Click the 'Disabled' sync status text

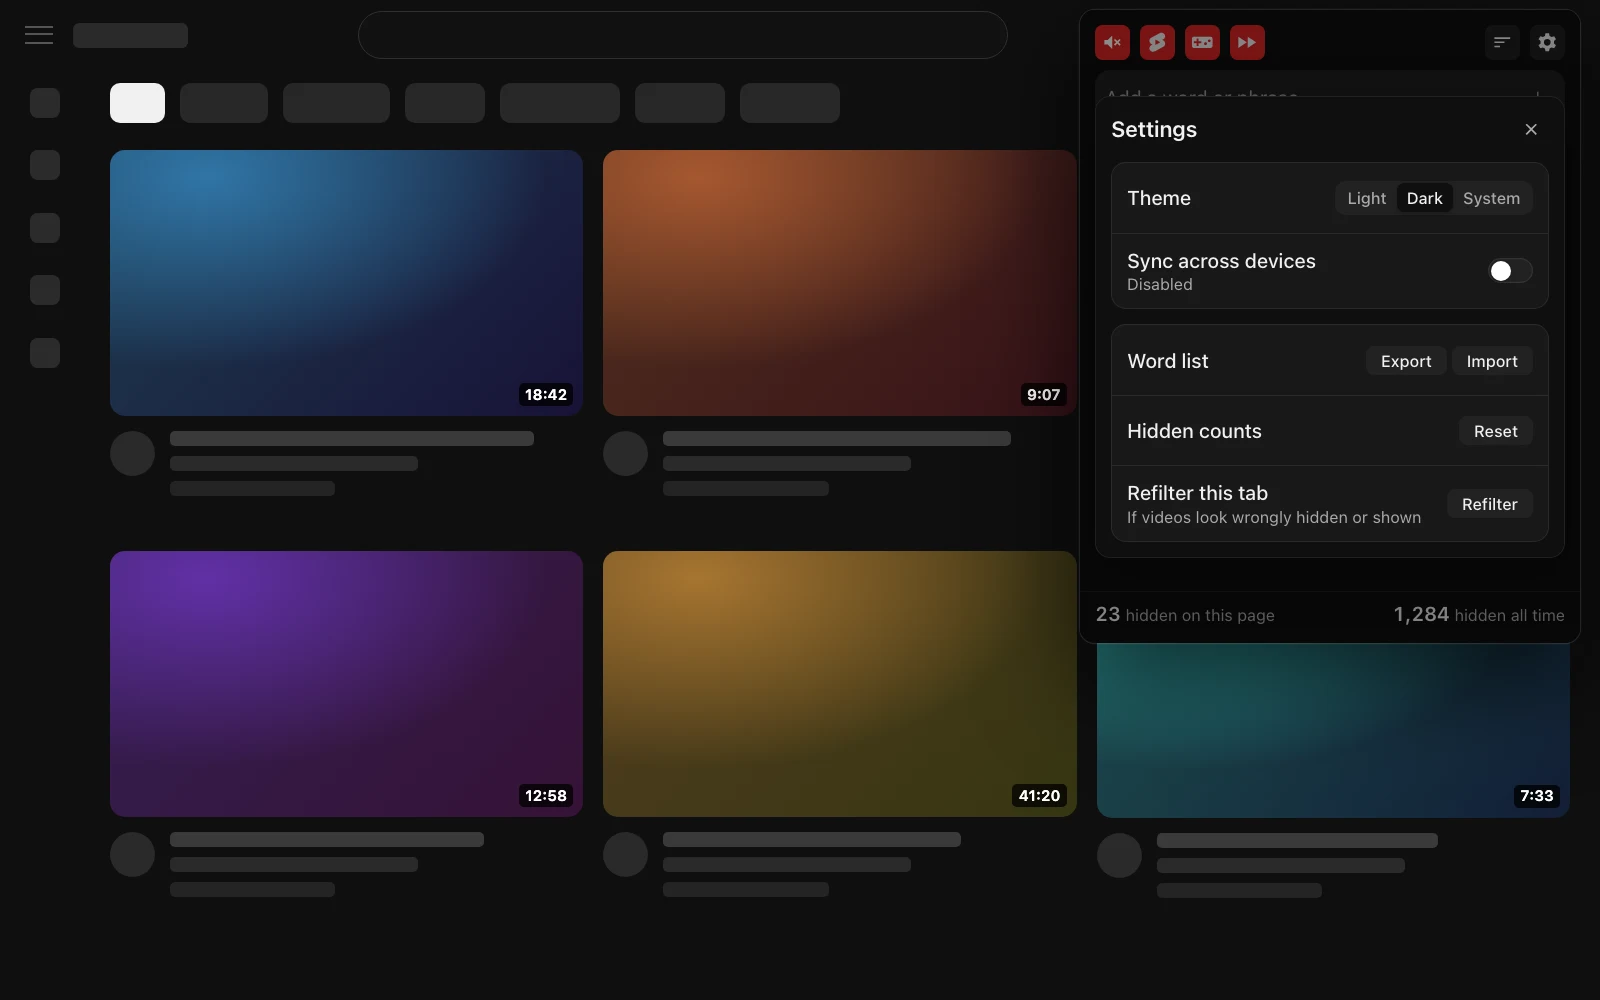click(1160, 285)
